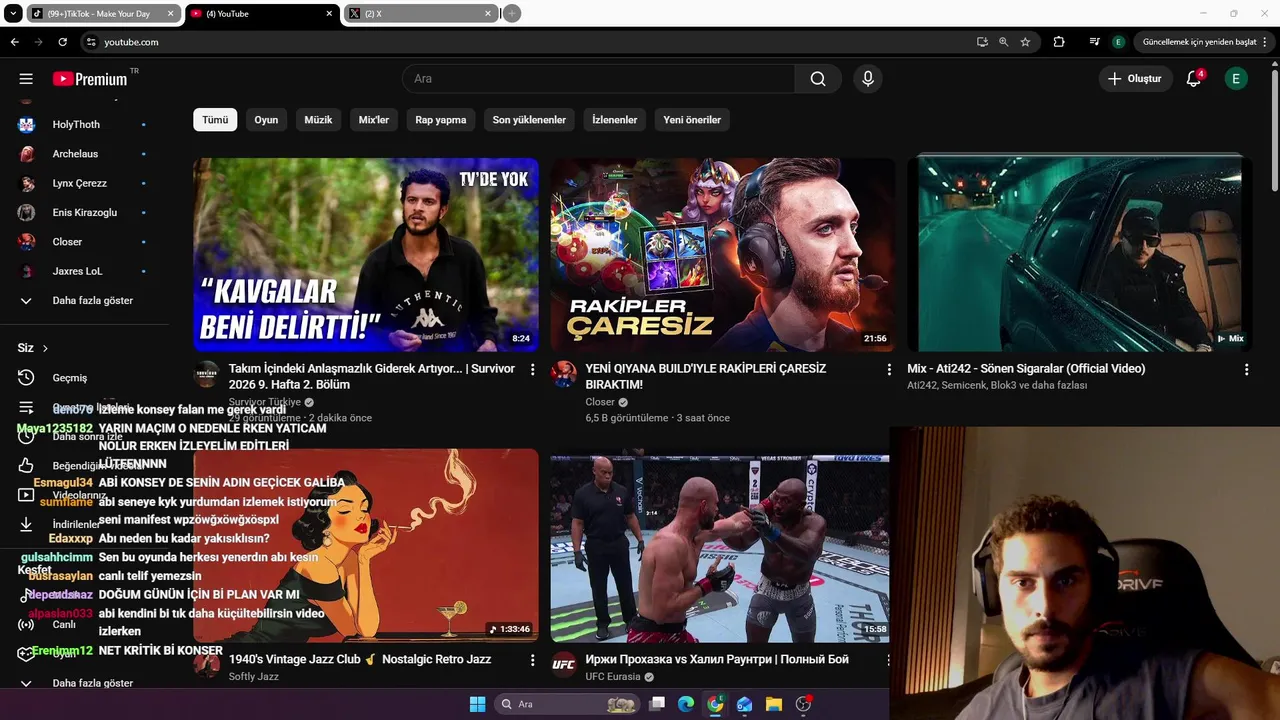Open options menu for Survivor video
Viewport: 1280px width, 720px height.
coord(532,370)
